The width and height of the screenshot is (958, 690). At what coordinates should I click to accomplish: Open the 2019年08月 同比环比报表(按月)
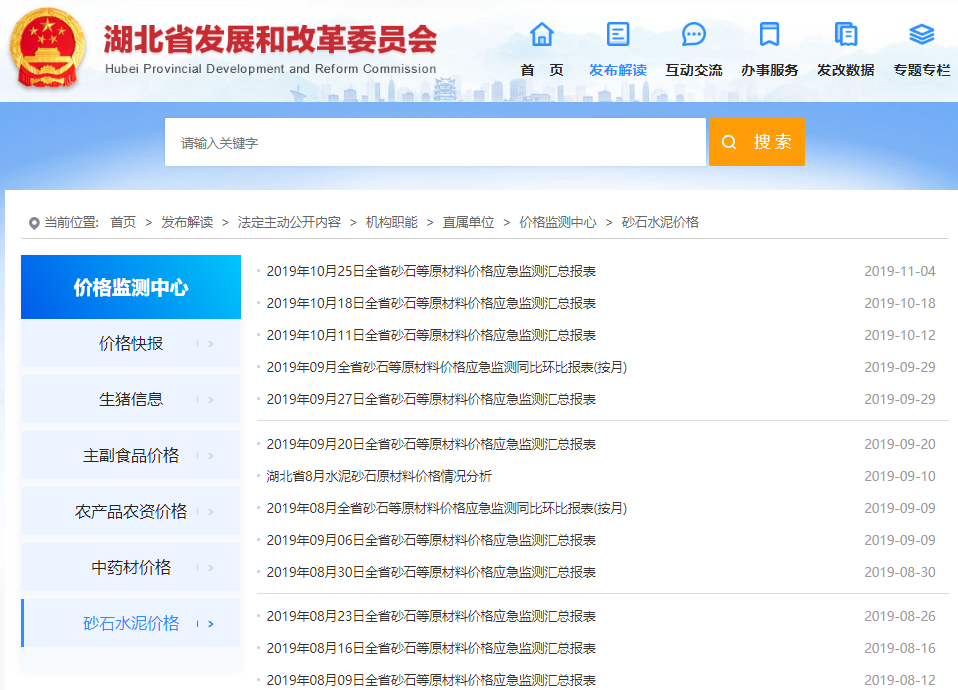[447, 508]
